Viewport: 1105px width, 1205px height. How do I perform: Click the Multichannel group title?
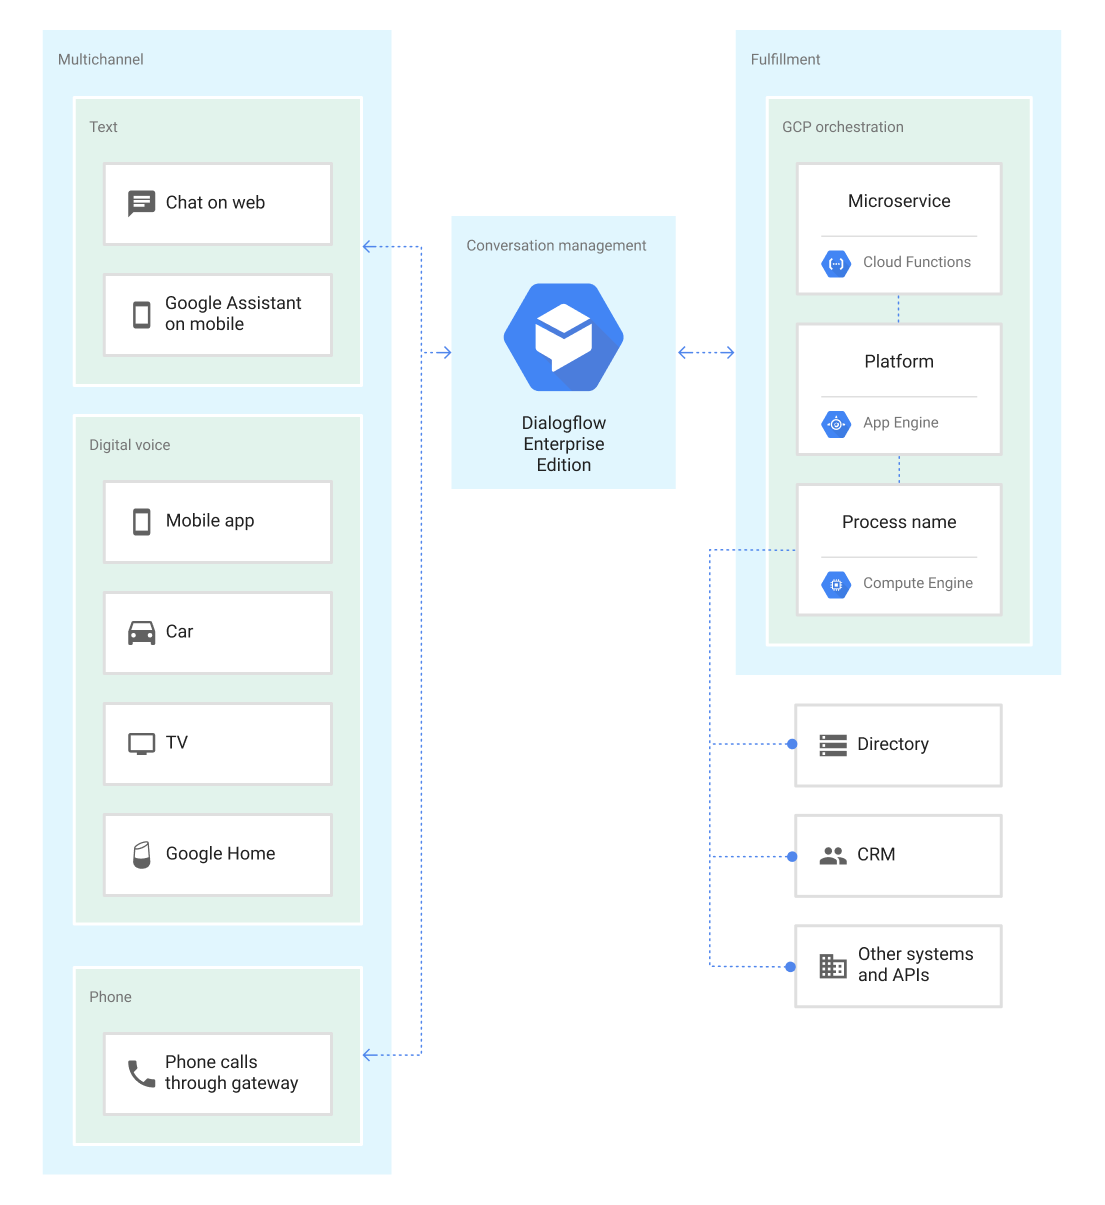pyautogui.click(x=101, y=60)
